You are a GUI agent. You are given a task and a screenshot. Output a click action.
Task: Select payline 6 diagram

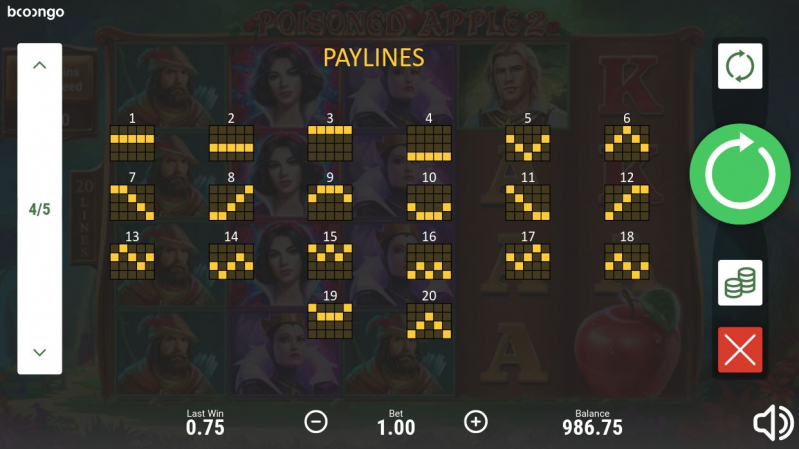(627, 143)
